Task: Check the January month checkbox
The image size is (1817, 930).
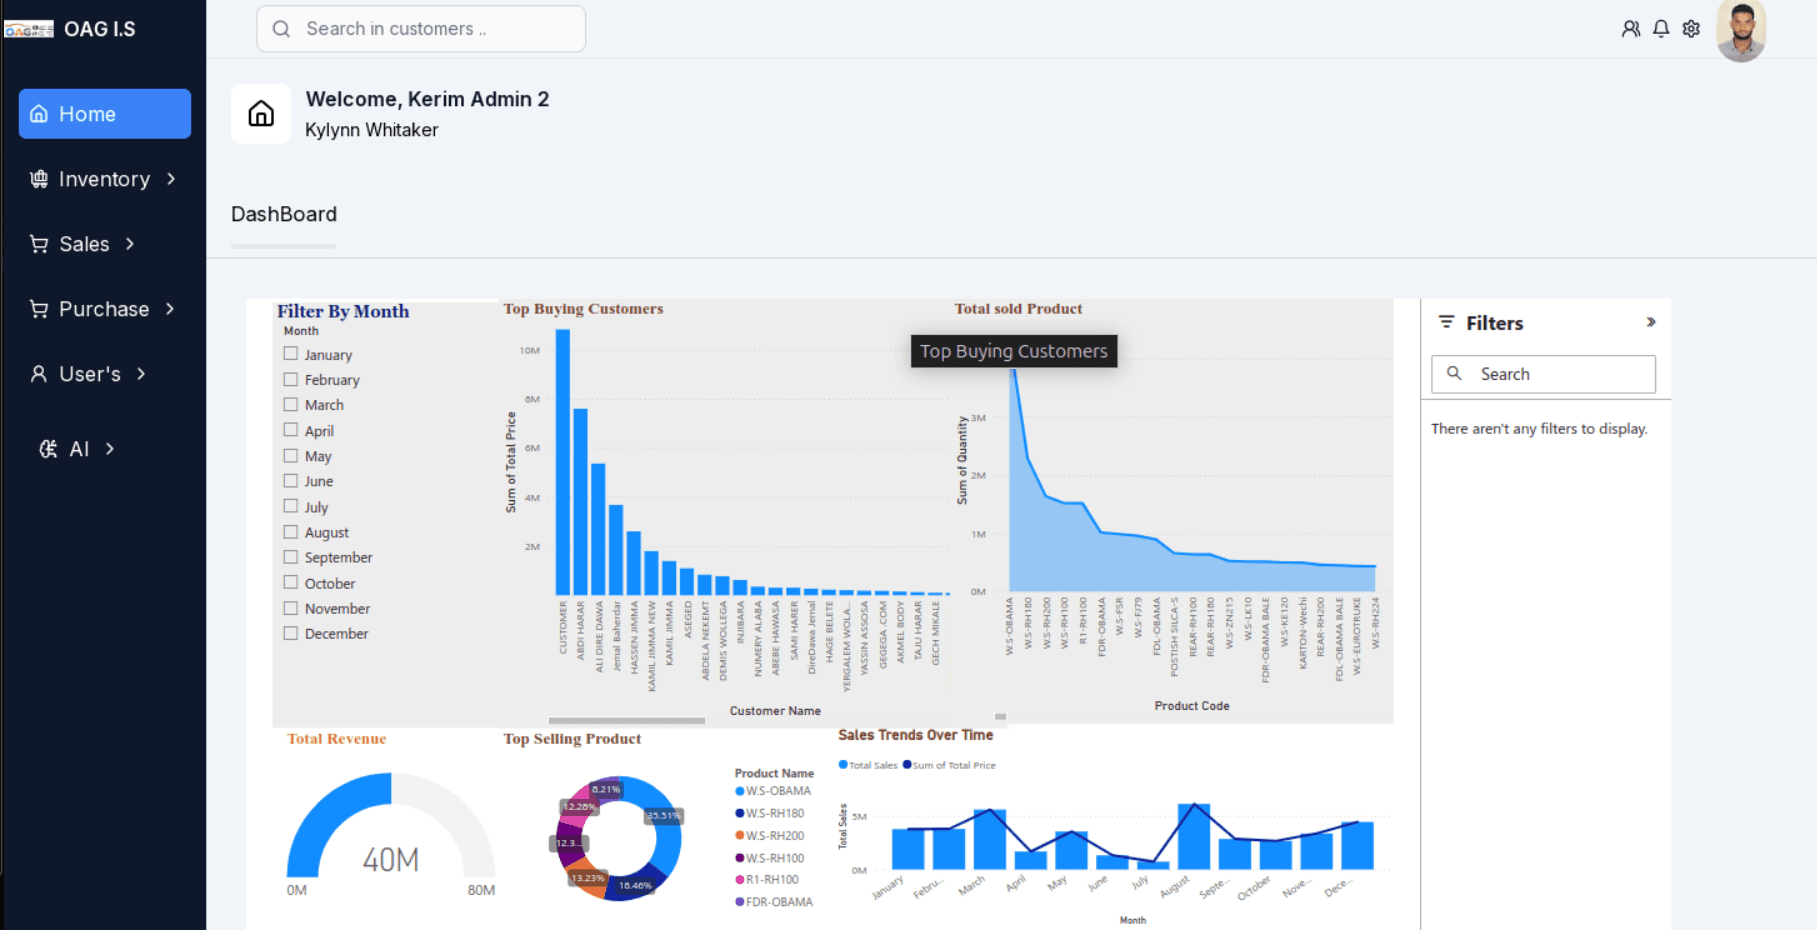Action: tap(291, 354)
